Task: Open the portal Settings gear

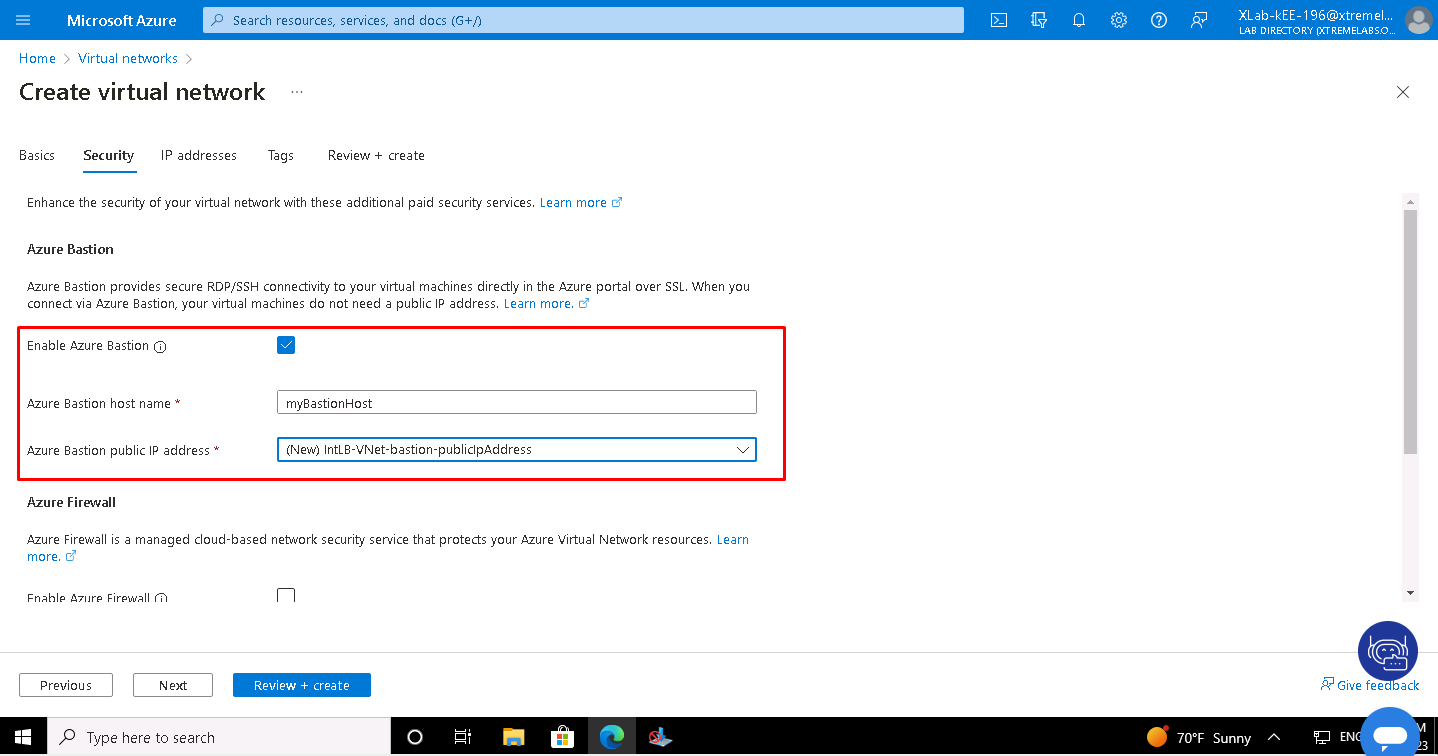Action: tap(1118, 19)
